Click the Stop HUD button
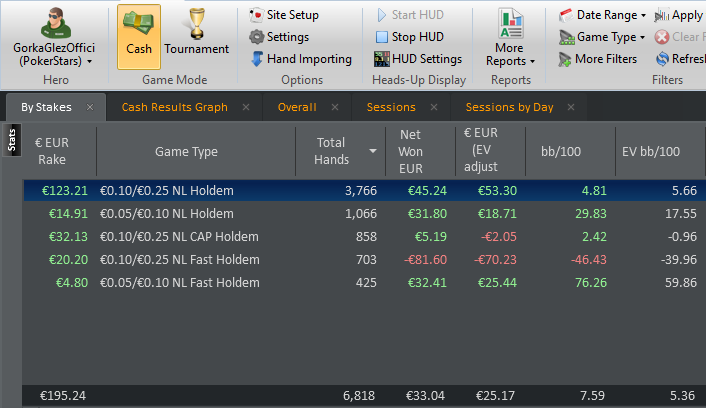Screen dimensions: 706x408 (x=410, y=37)
